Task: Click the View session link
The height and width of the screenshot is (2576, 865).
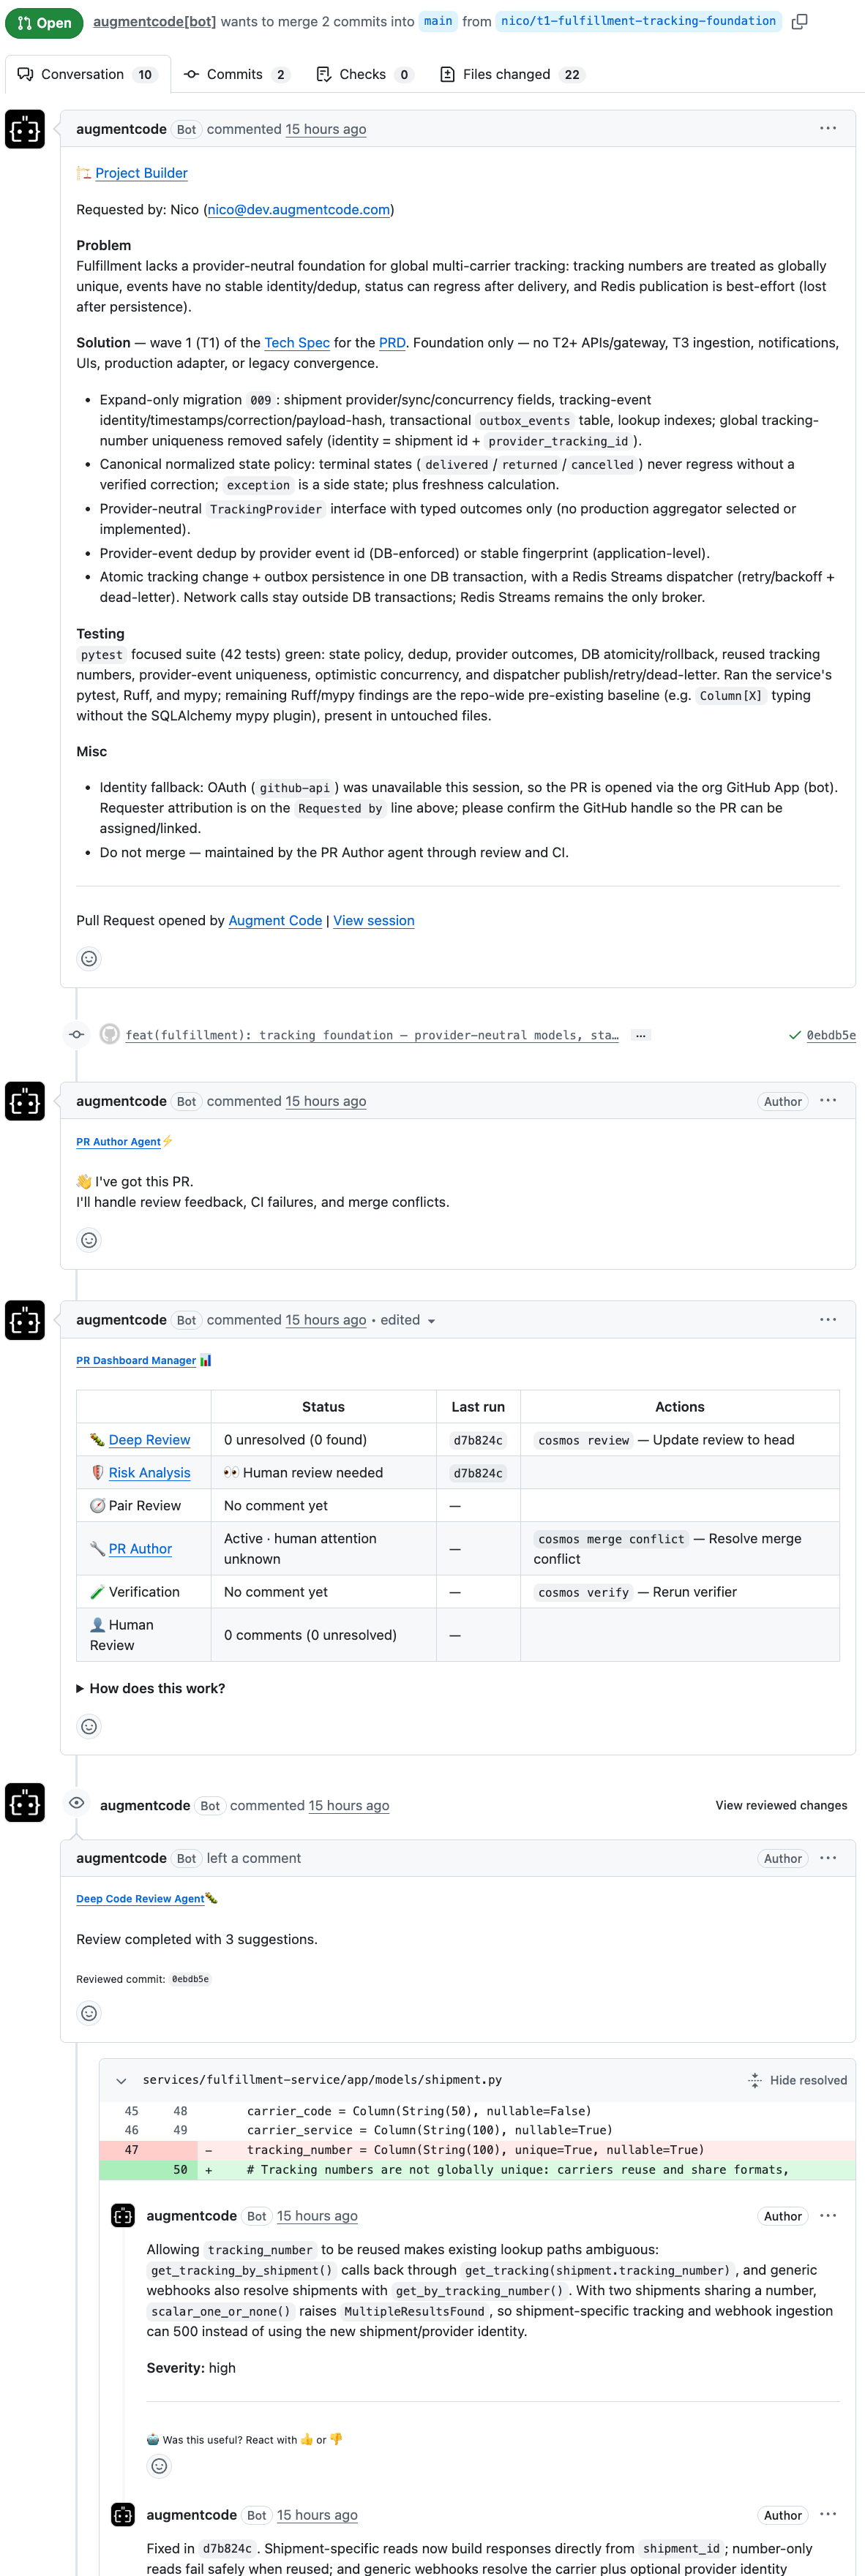Action: click(374, 921)
